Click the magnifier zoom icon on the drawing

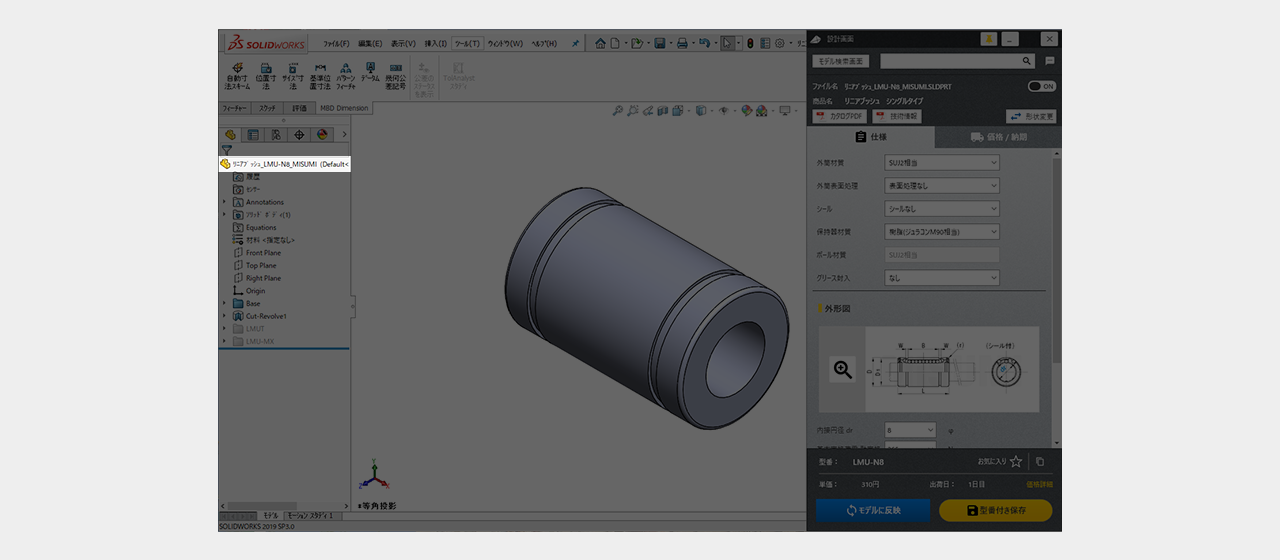pos(843,370)
